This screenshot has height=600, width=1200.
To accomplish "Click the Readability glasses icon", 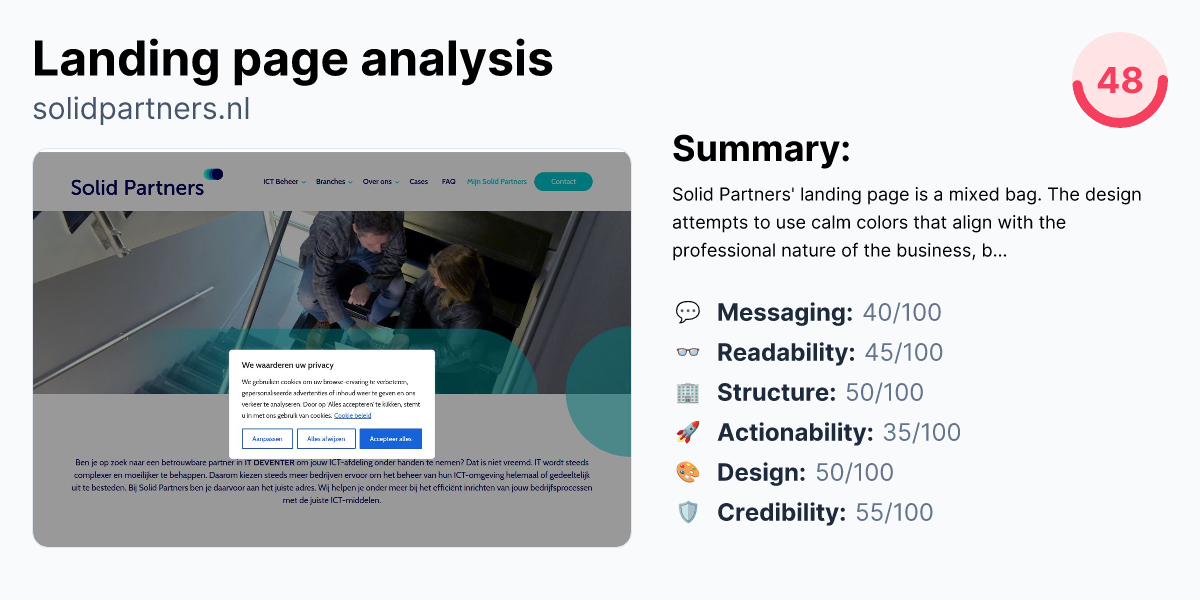I will (688, 352).
